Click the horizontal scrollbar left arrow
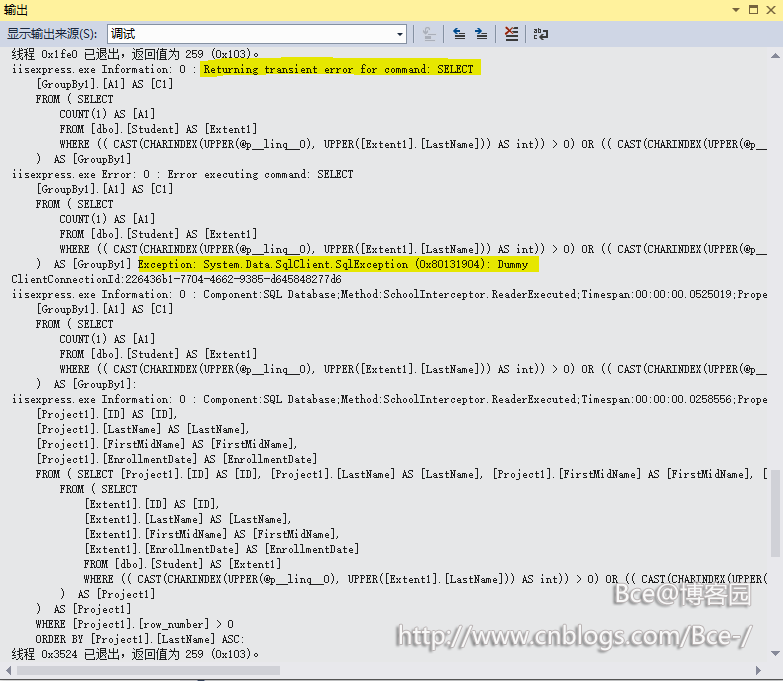The image size is (783, 681). tap(8, 671)
